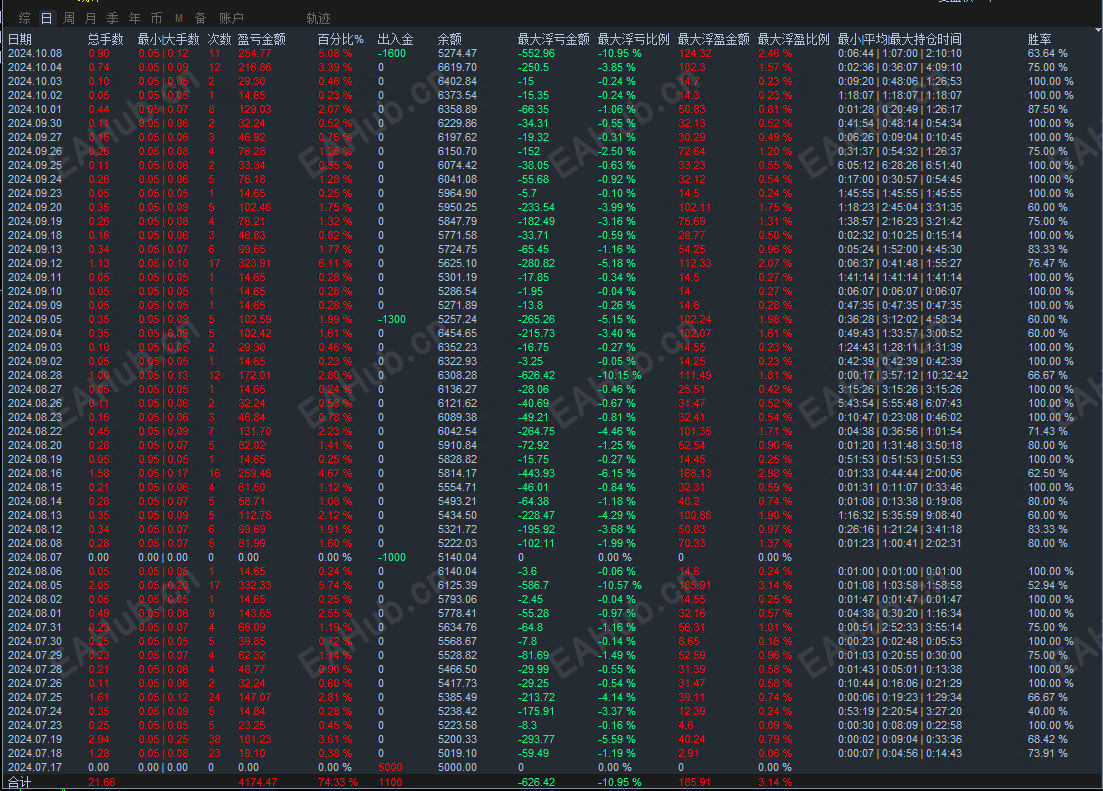Switch to the 账户 account tab

point(231,18)
